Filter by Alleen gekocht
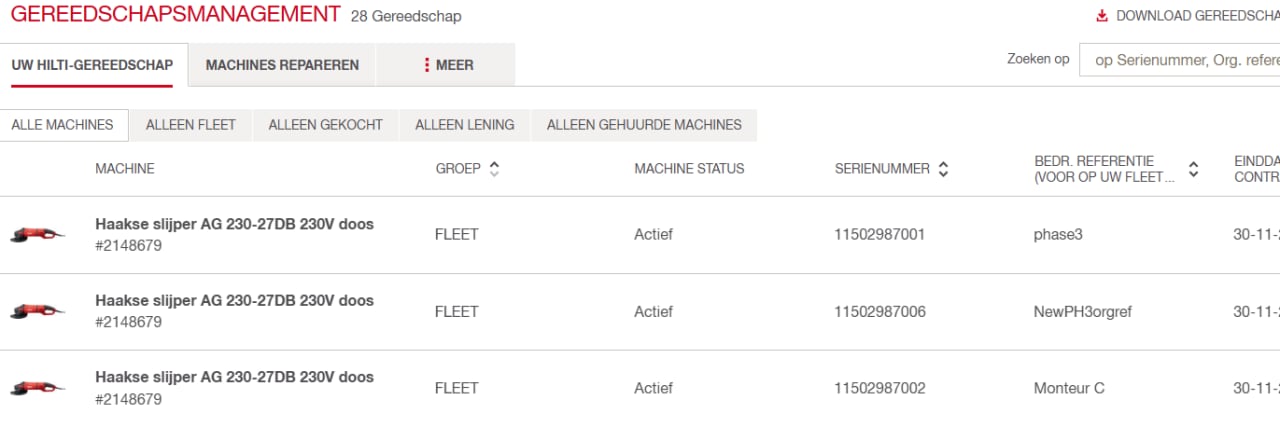This screenshot has width=1280, height=427. [x=325, y=125]
